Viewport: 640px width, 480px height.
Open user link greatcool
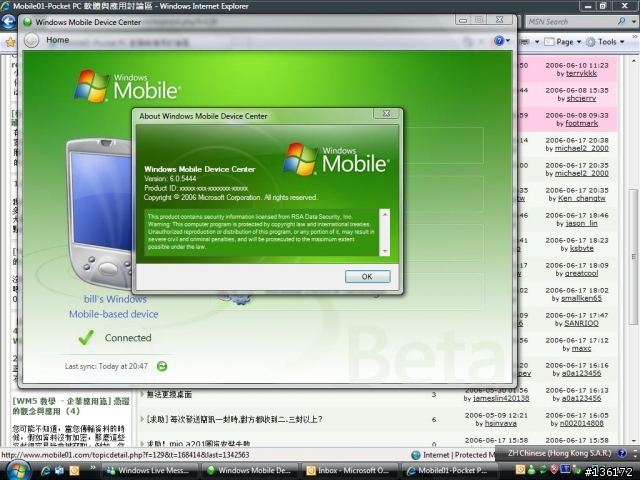click(x=581, y=273)
